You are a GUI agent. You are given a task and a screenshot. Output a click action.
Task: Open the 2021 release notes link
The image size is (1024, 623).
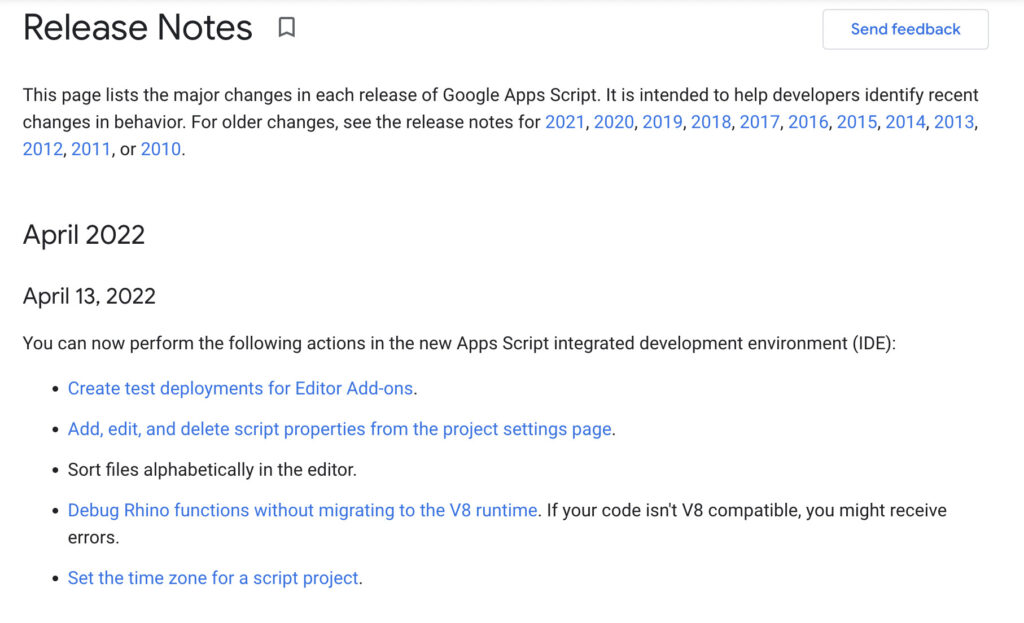click(x=565, y=122)
